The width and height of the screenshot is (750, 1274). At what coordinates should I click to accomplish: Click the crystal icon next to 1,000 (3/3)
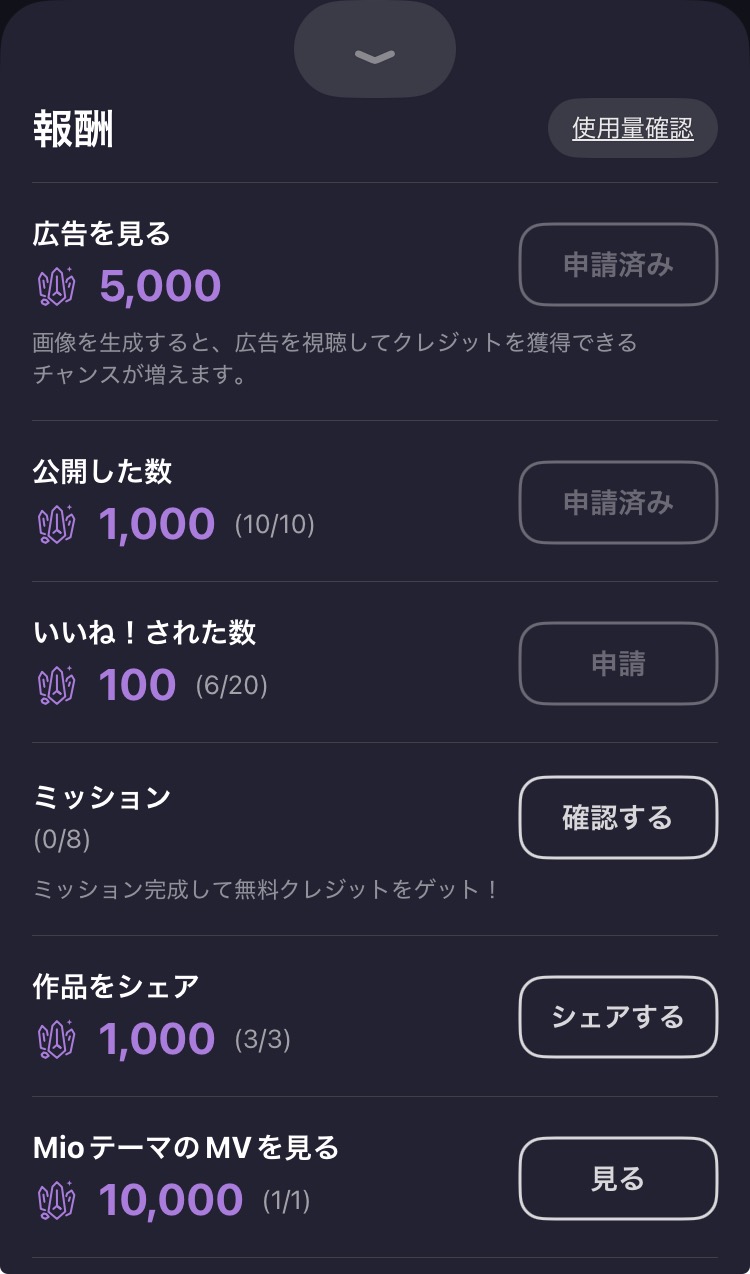[57, 1040]
